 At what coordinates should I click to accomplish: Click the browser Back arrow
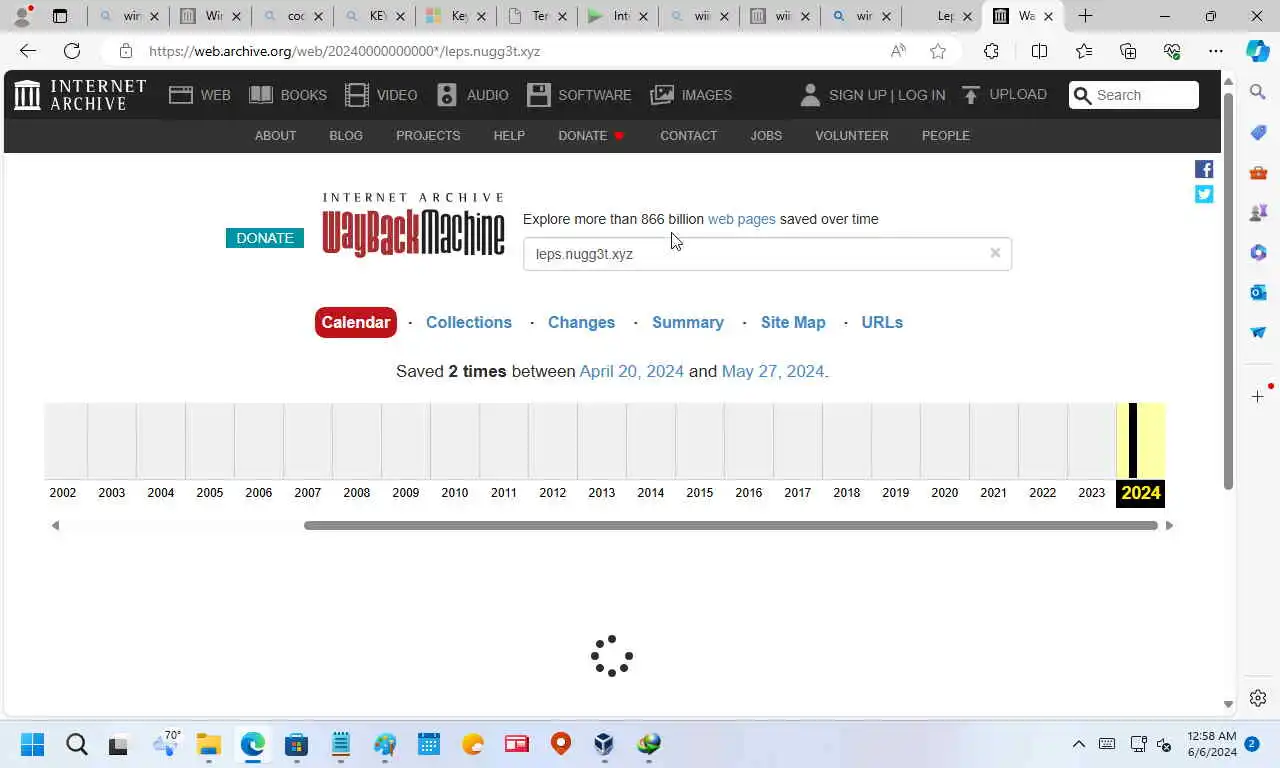27,51
